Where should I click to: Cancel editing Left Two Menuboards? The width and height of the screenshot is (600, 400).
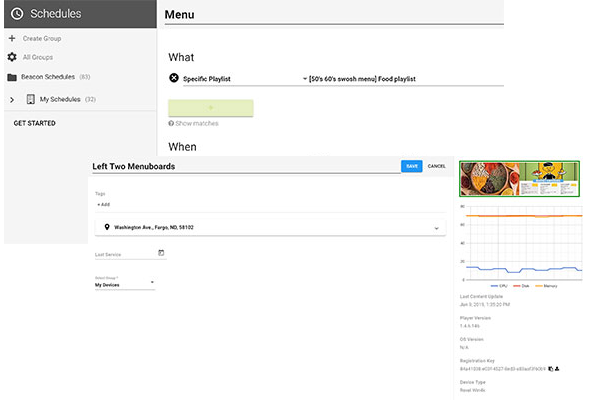pos(436,166)
